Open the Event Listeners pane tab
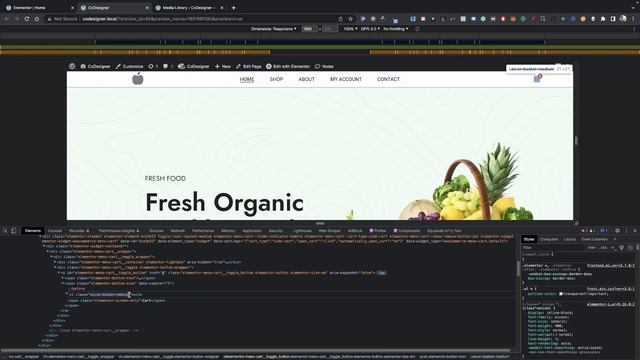 coord(594,239)
